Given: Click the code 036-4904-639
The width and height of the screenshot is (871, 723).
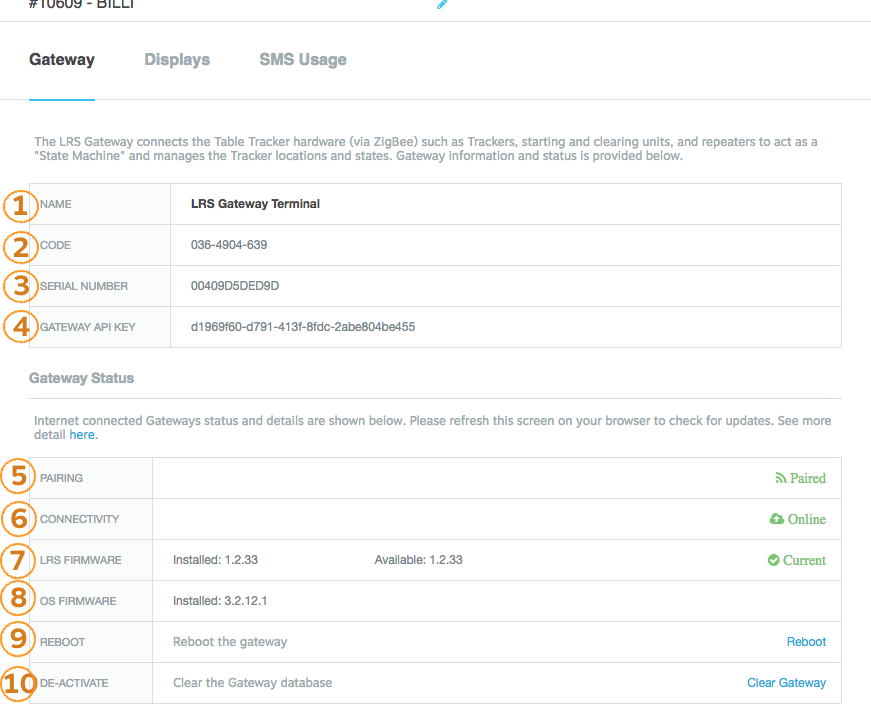Looking at the screenshot, I should [229, 245].
